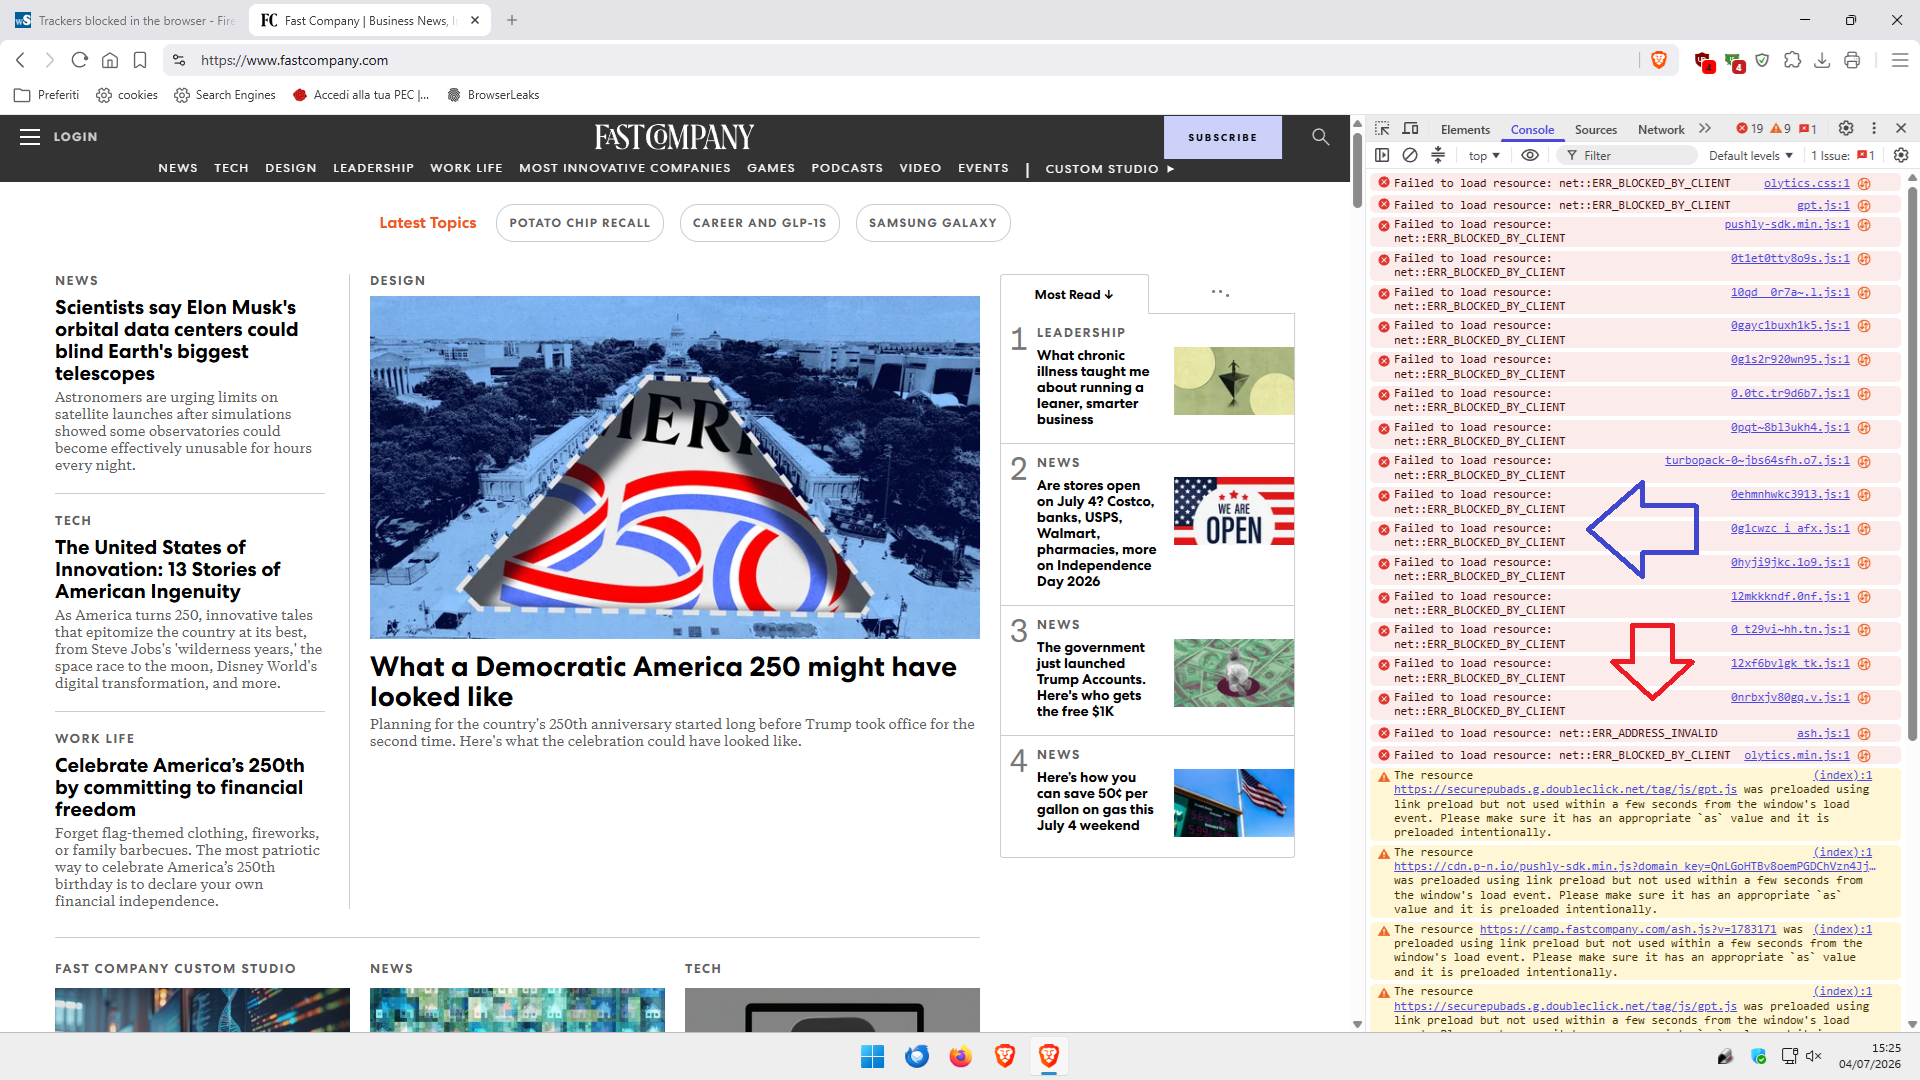The height and width of the screenshot is (1080, 1920).
Task: Go to the browser Home page icon
Action: pyautogui.click(x=110, y=60)
